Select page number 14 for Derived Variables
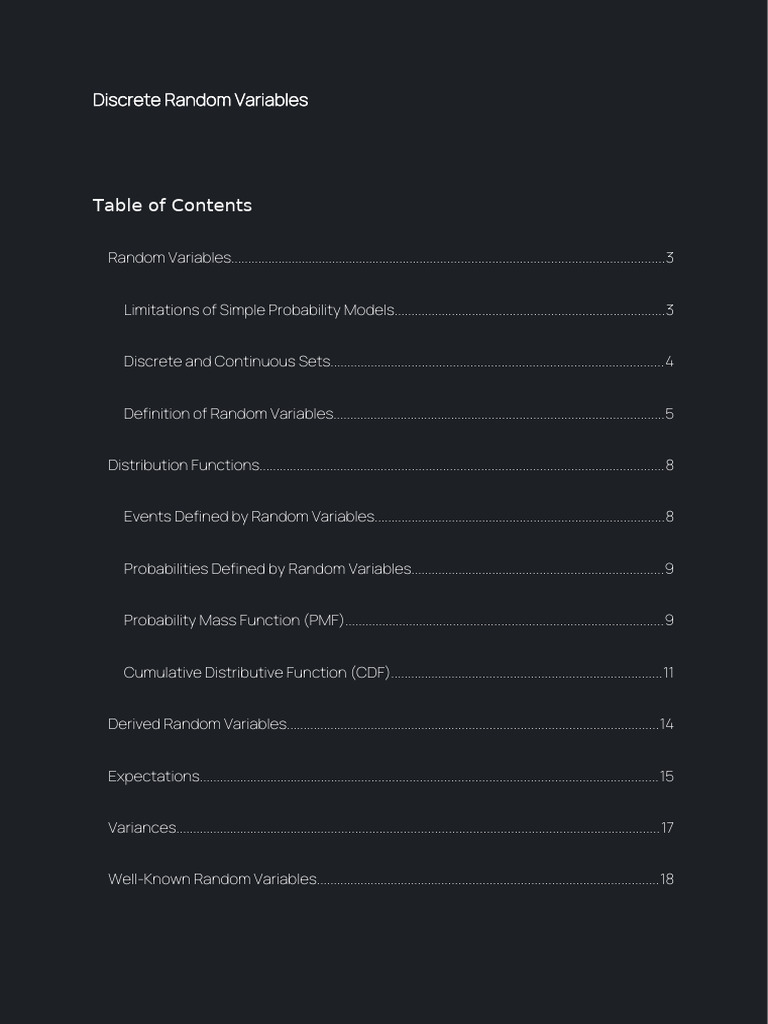This screenshot has height=1024, width=768. pyautogui.click(x=666, y=724)
